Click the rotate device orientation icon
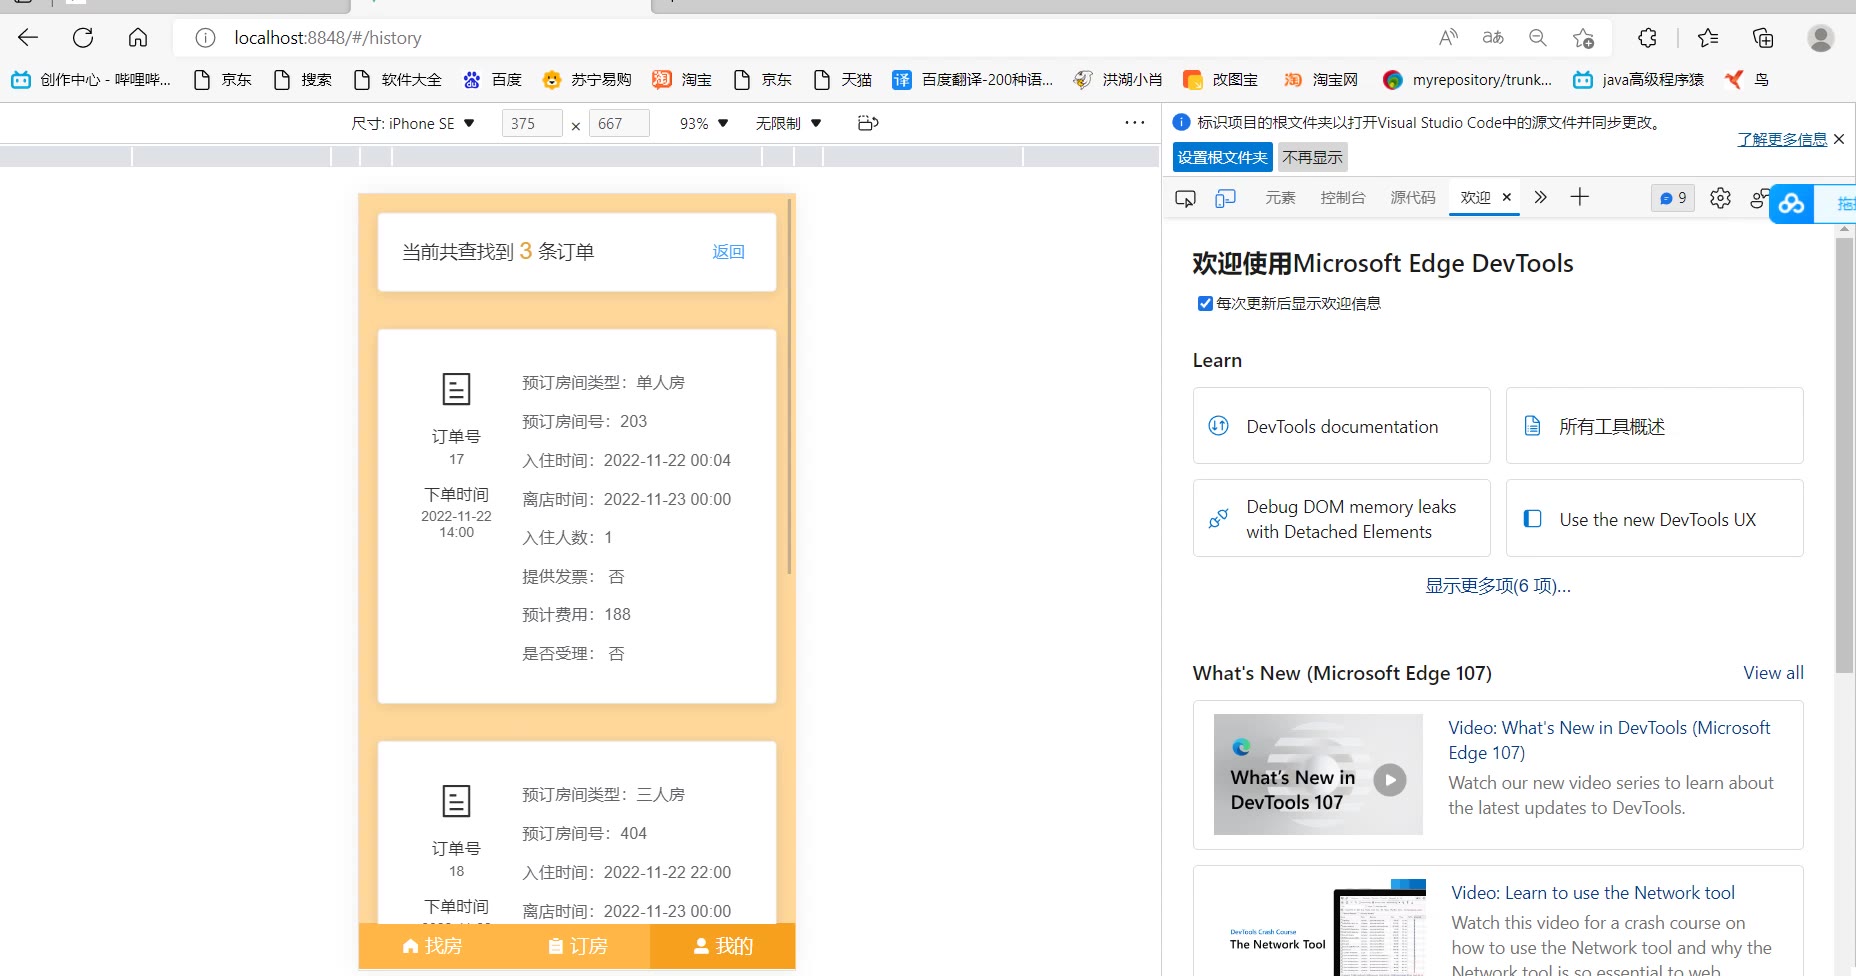1856x976 pixels. [x=868, y=123]
